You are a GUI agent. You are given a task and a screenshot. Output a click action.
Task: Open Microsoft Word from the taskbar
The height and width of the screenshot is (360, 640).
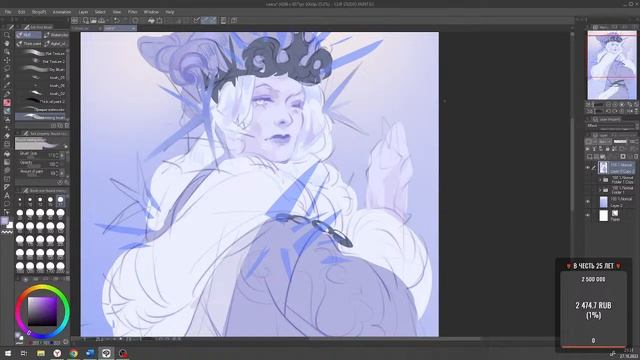click(90, 353)
